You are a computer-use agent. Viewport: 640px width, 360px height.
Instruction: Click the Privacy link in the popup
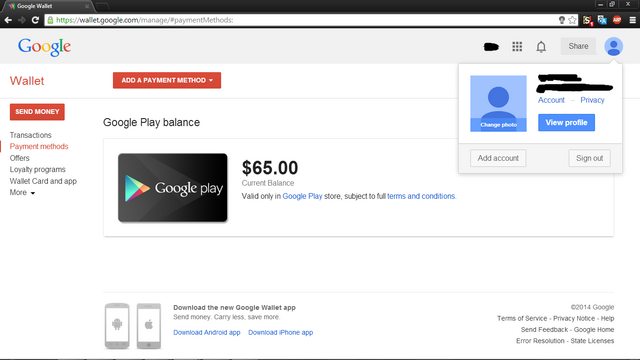(592, 100)
